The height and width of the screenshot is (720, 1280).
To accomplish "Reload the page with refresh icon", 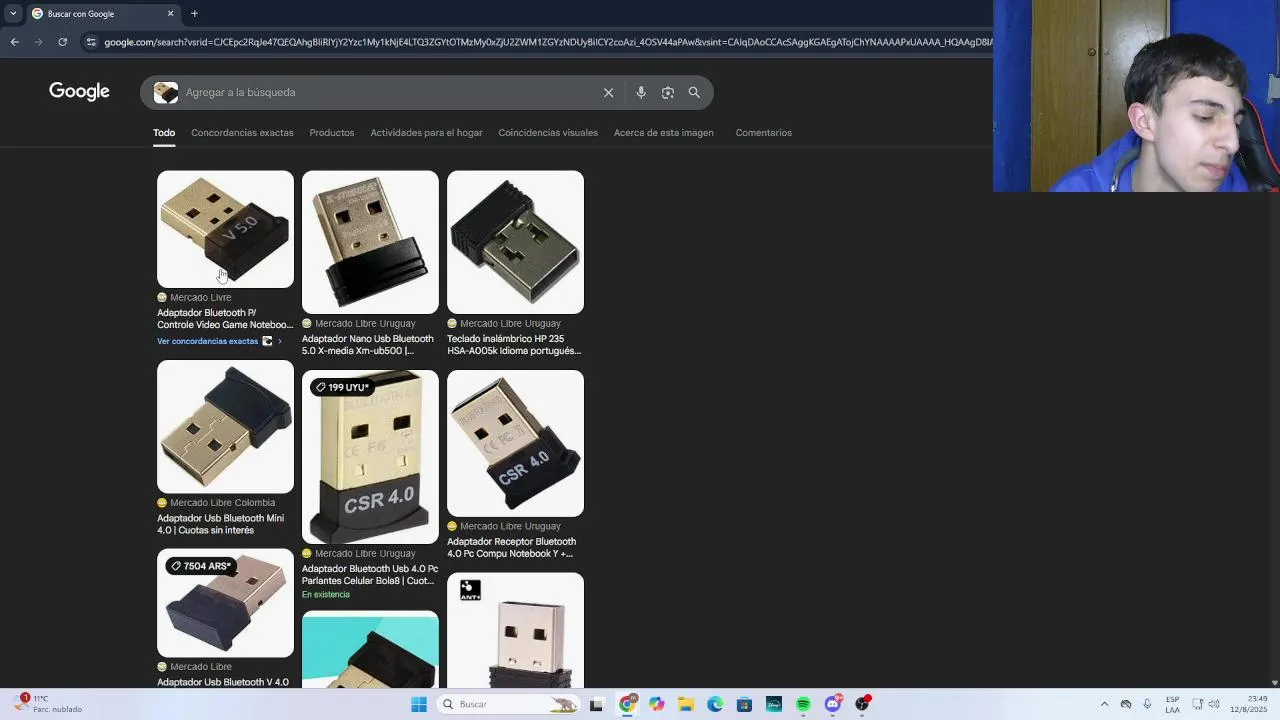I will 62,42.
